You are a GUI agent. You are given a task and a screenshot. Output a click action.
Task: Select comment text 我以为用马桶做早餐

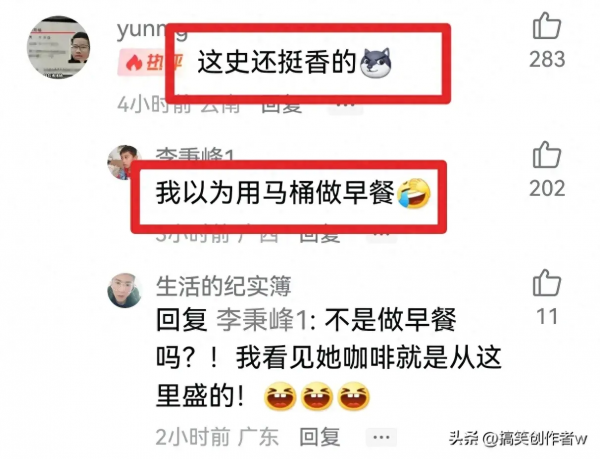point(275,193)
